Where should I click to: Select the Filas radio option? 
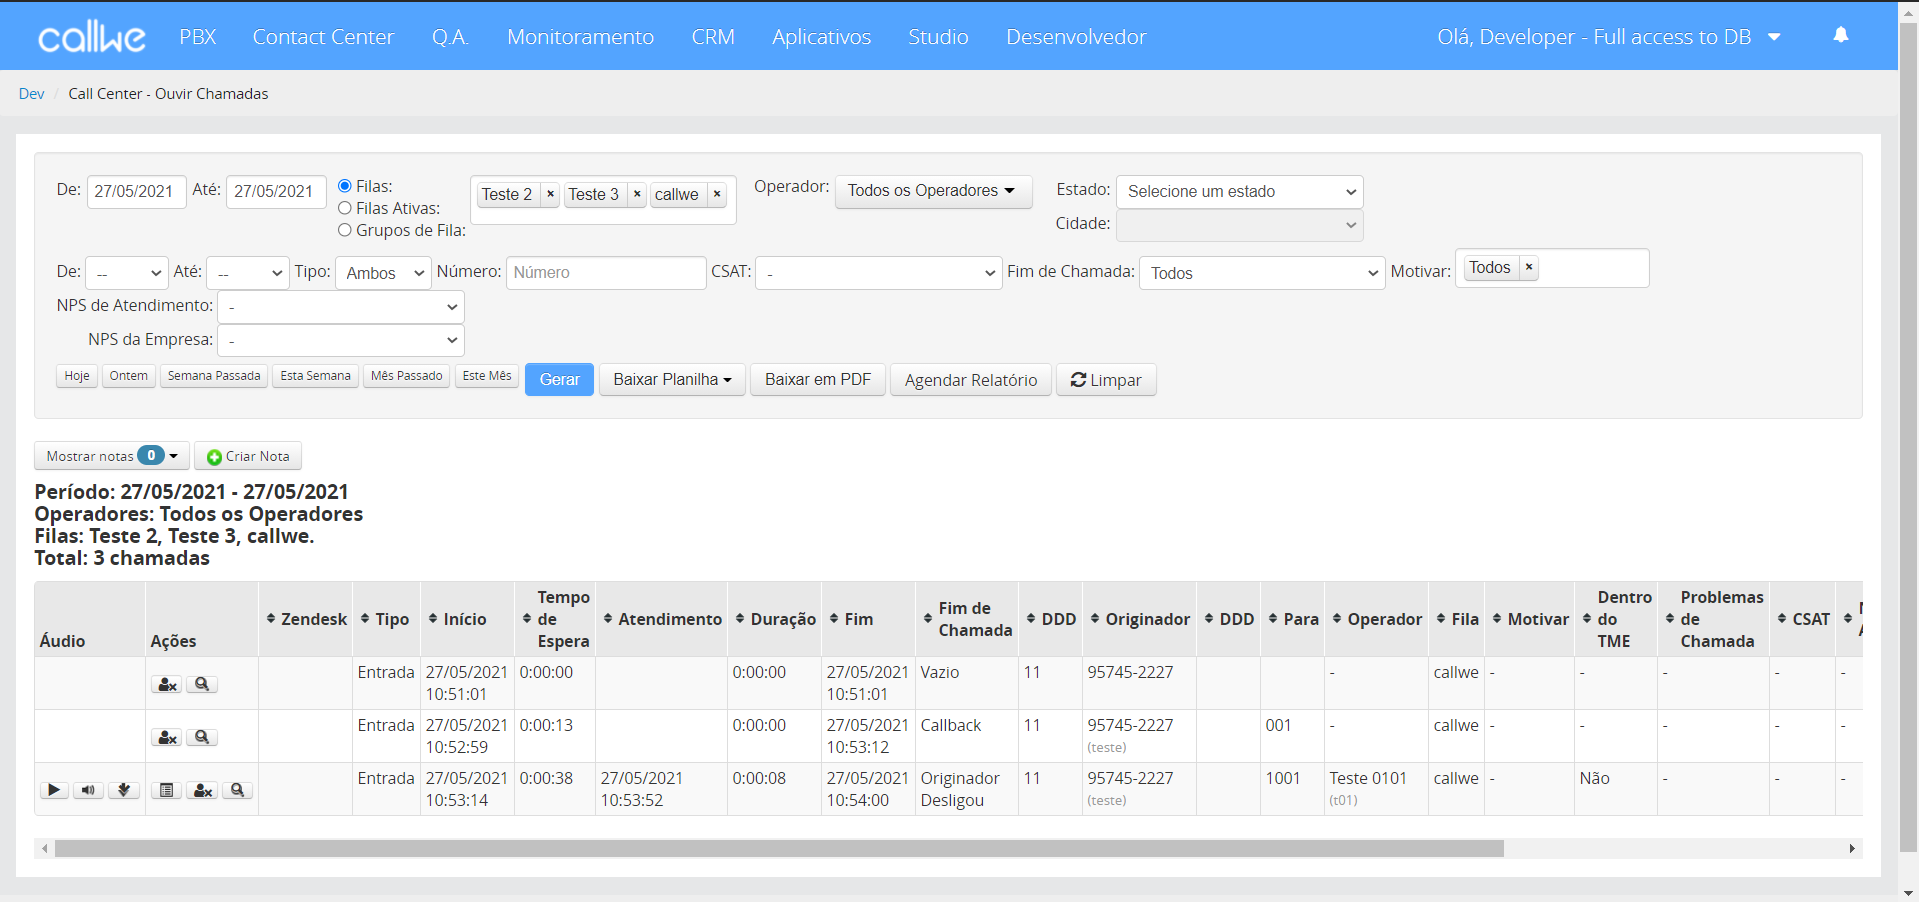click(x=345, y=186)
